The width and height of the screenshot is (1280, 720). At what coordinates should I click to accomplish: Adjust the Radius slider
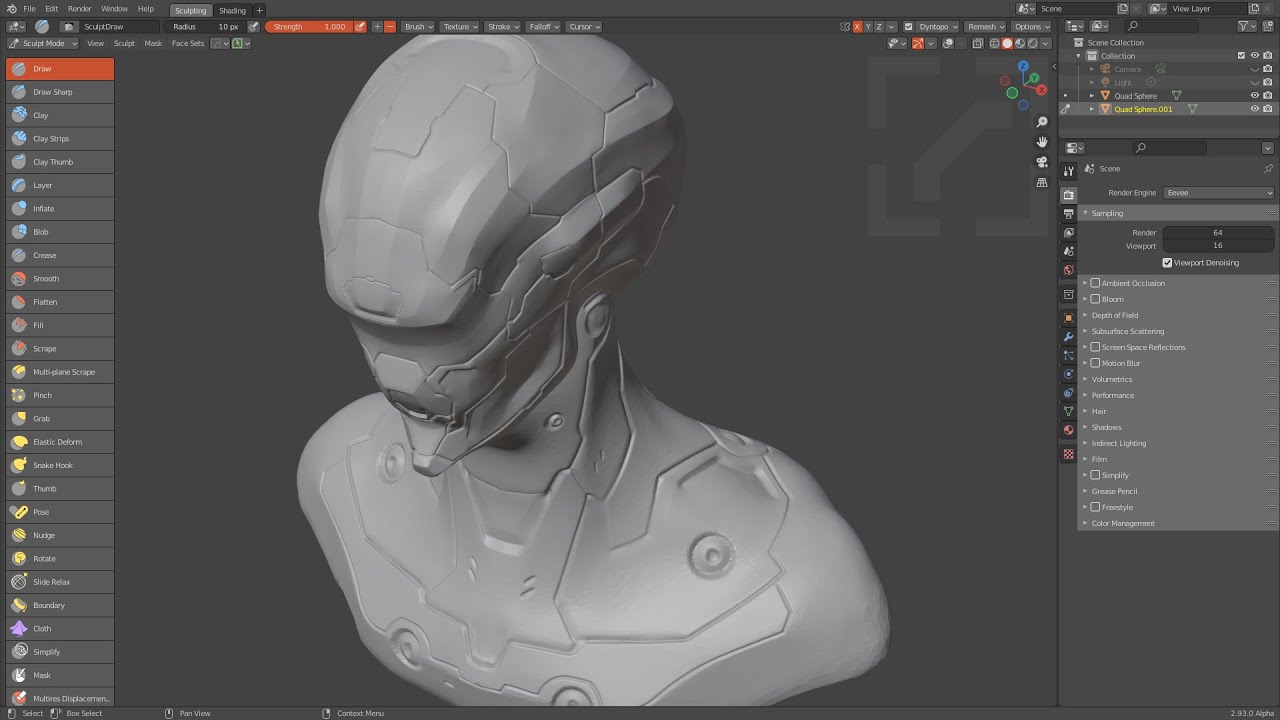205,27
